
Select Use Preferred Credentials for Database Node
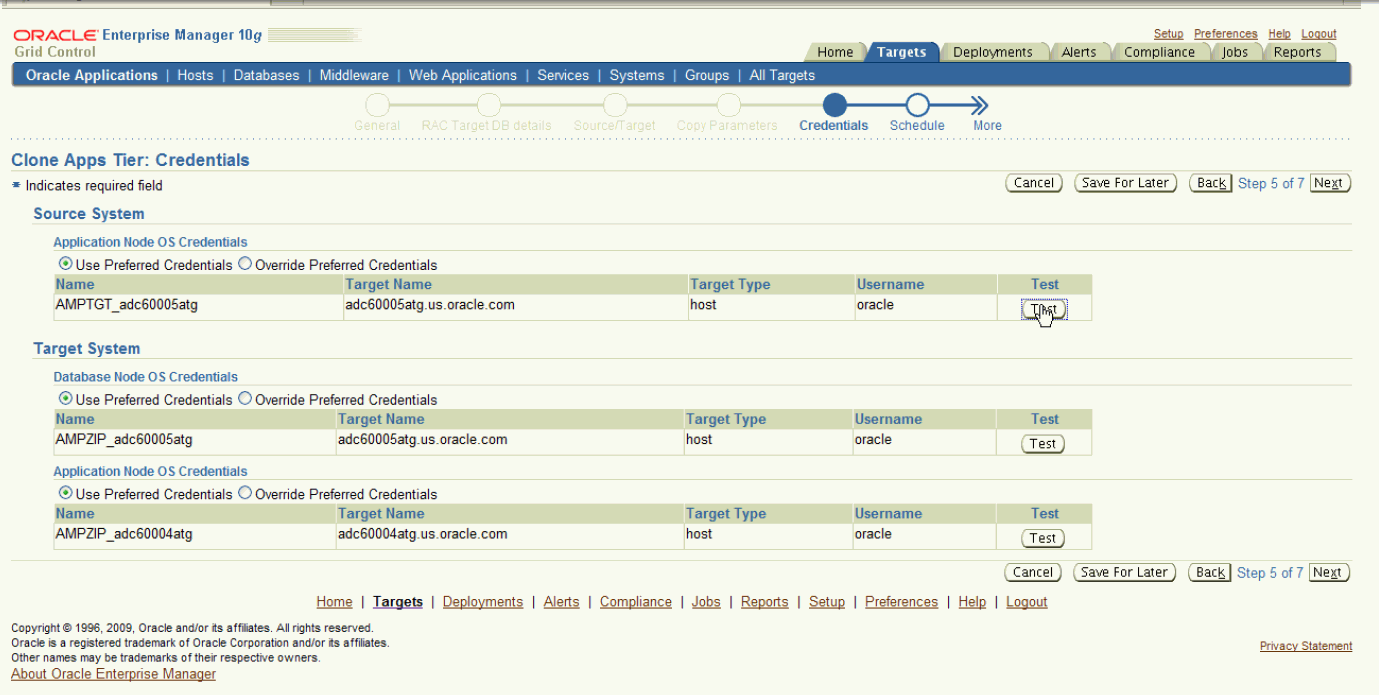[66, 399]
